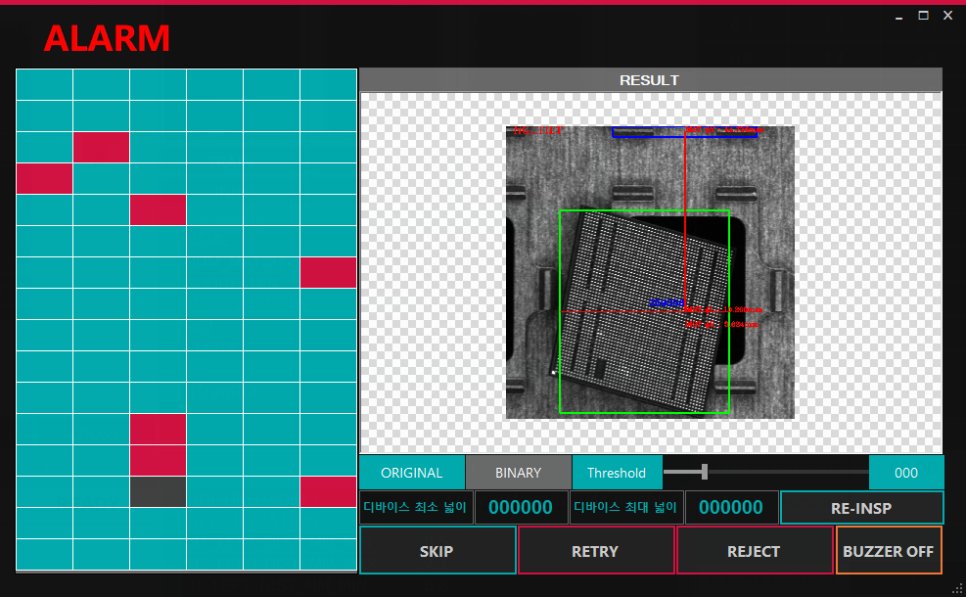Hit the RETRY button
The image size is (966, 597).
click(x=596, y=550)
